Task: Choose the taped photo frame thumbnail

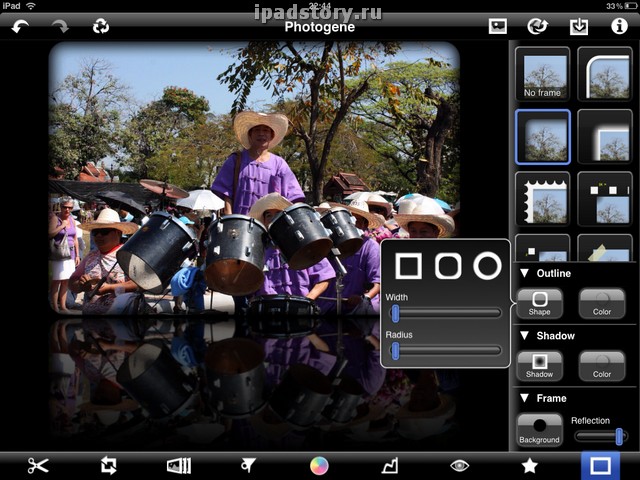Action: click(x=605, y=248)
